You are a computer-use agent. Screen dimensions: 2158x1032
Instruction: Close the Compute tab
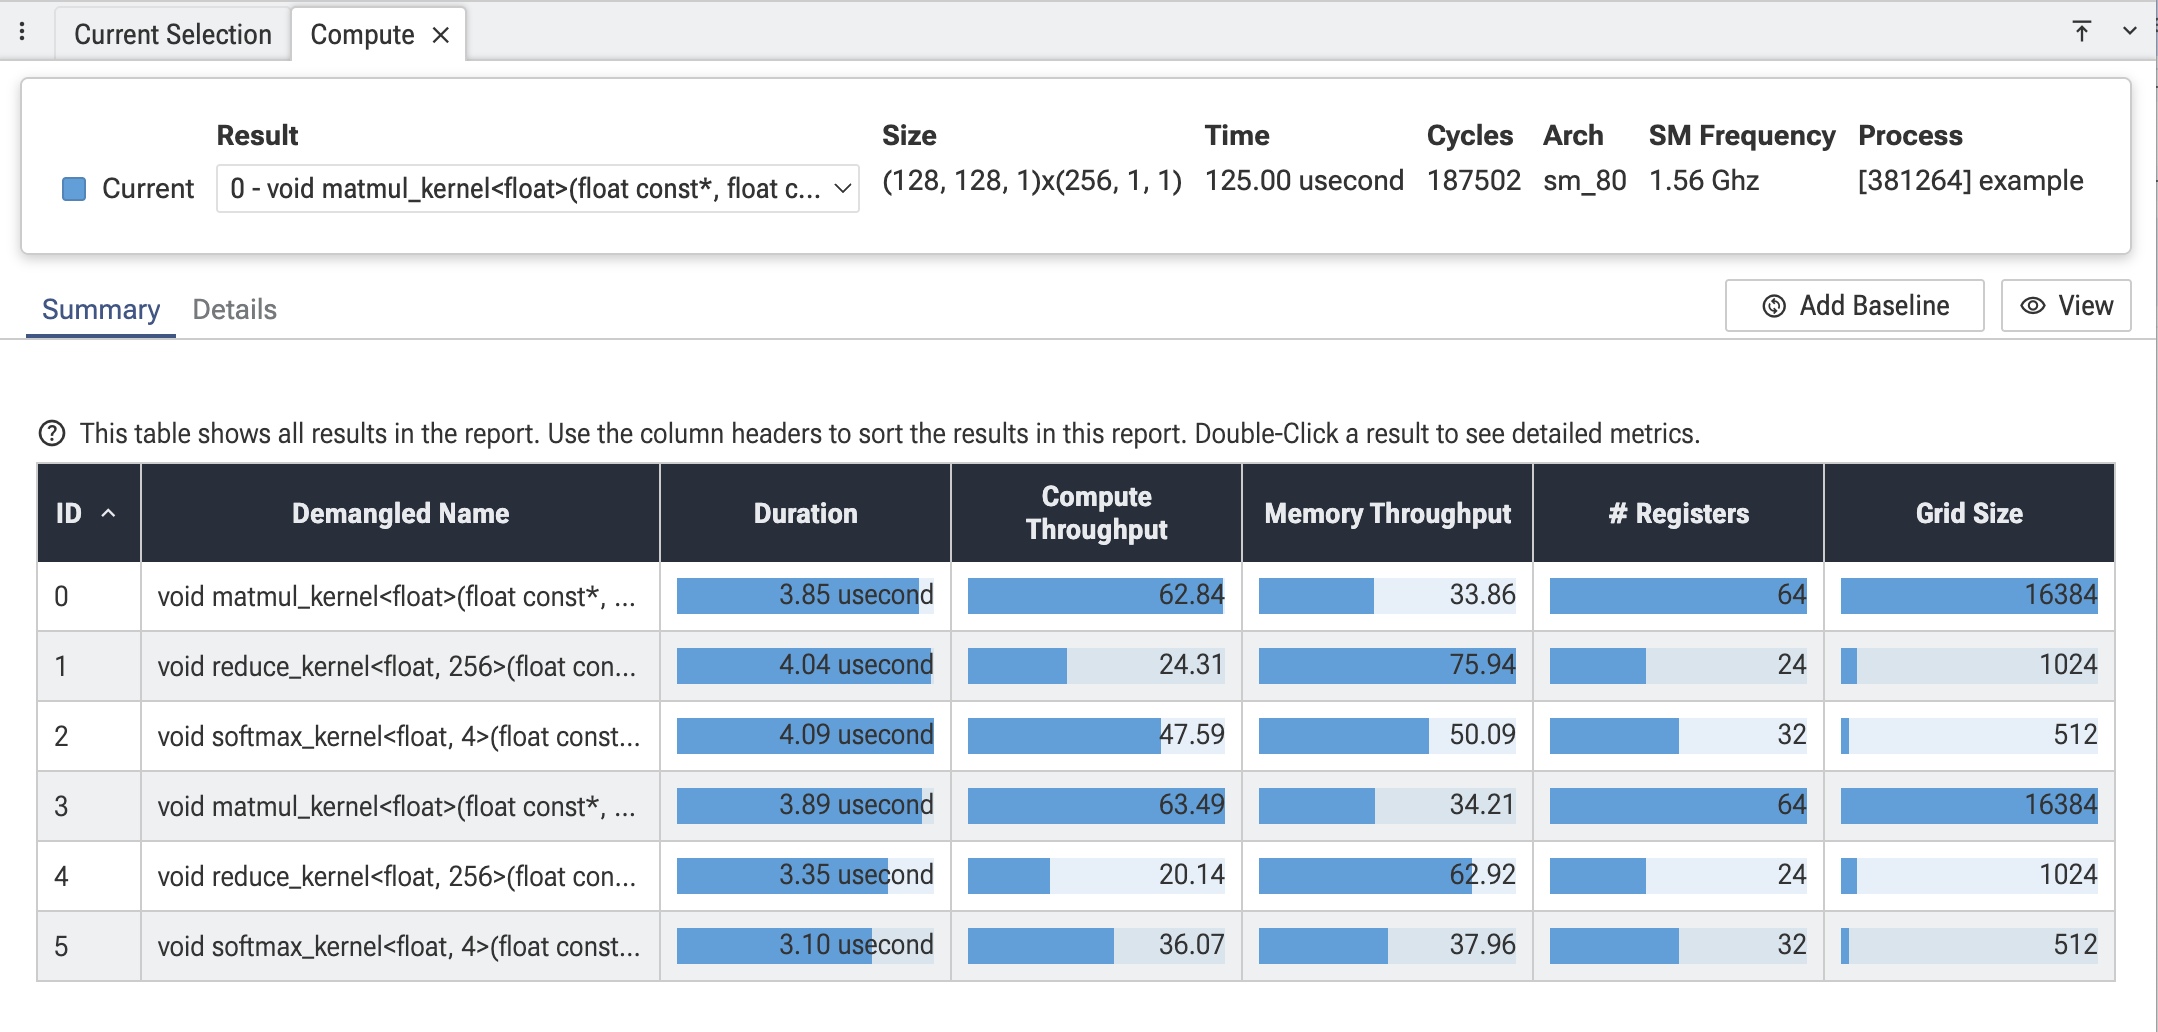pyautogui.click(x=441, y=35)
